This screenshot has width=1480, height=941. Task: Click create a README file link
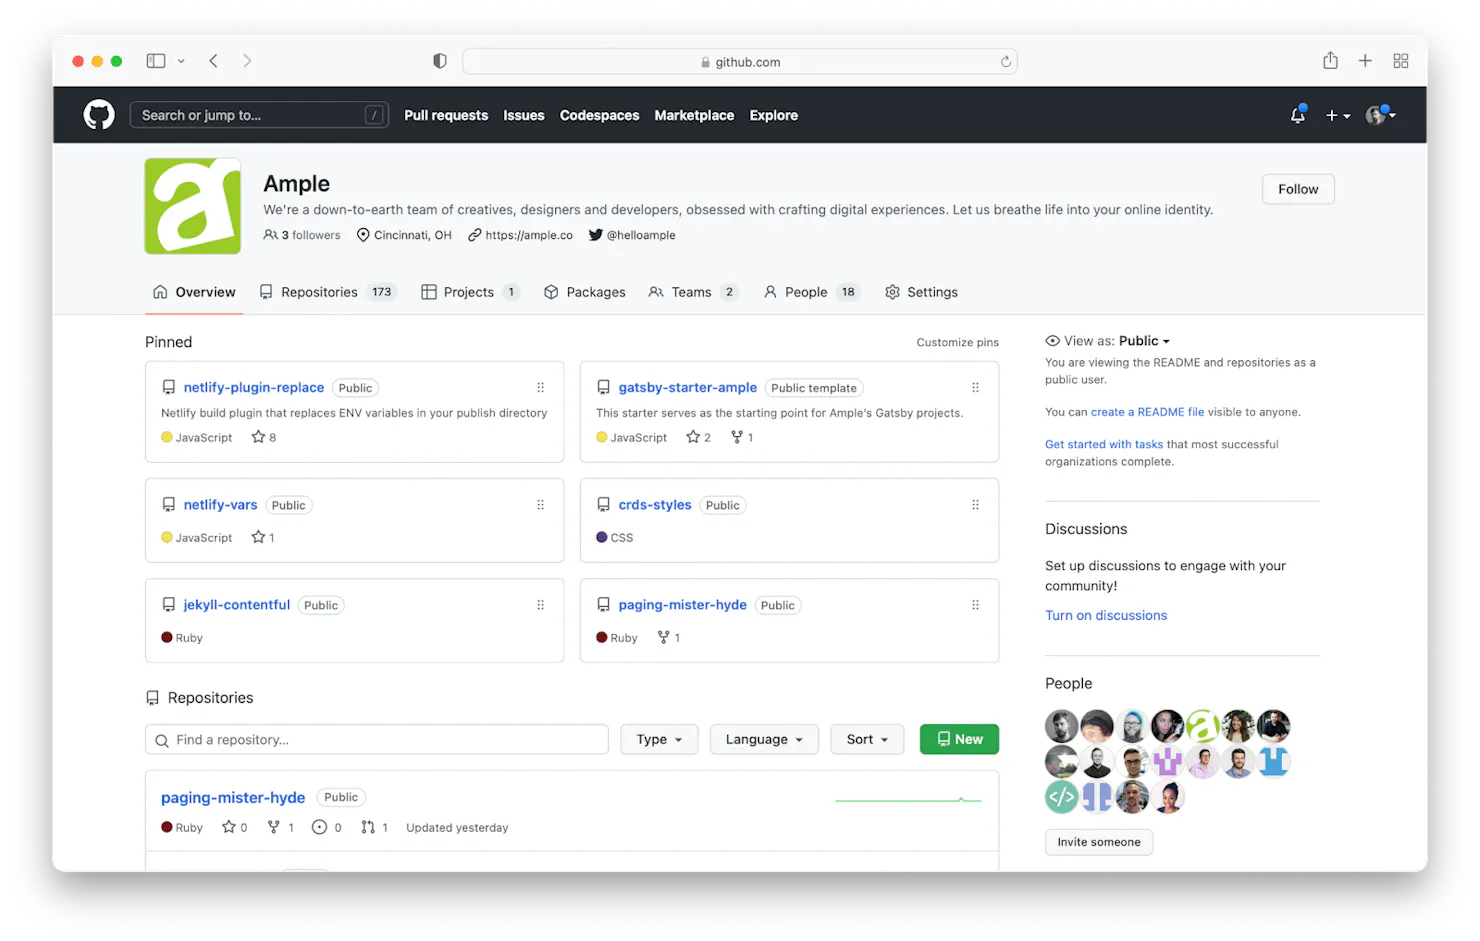click(1147, 412)
